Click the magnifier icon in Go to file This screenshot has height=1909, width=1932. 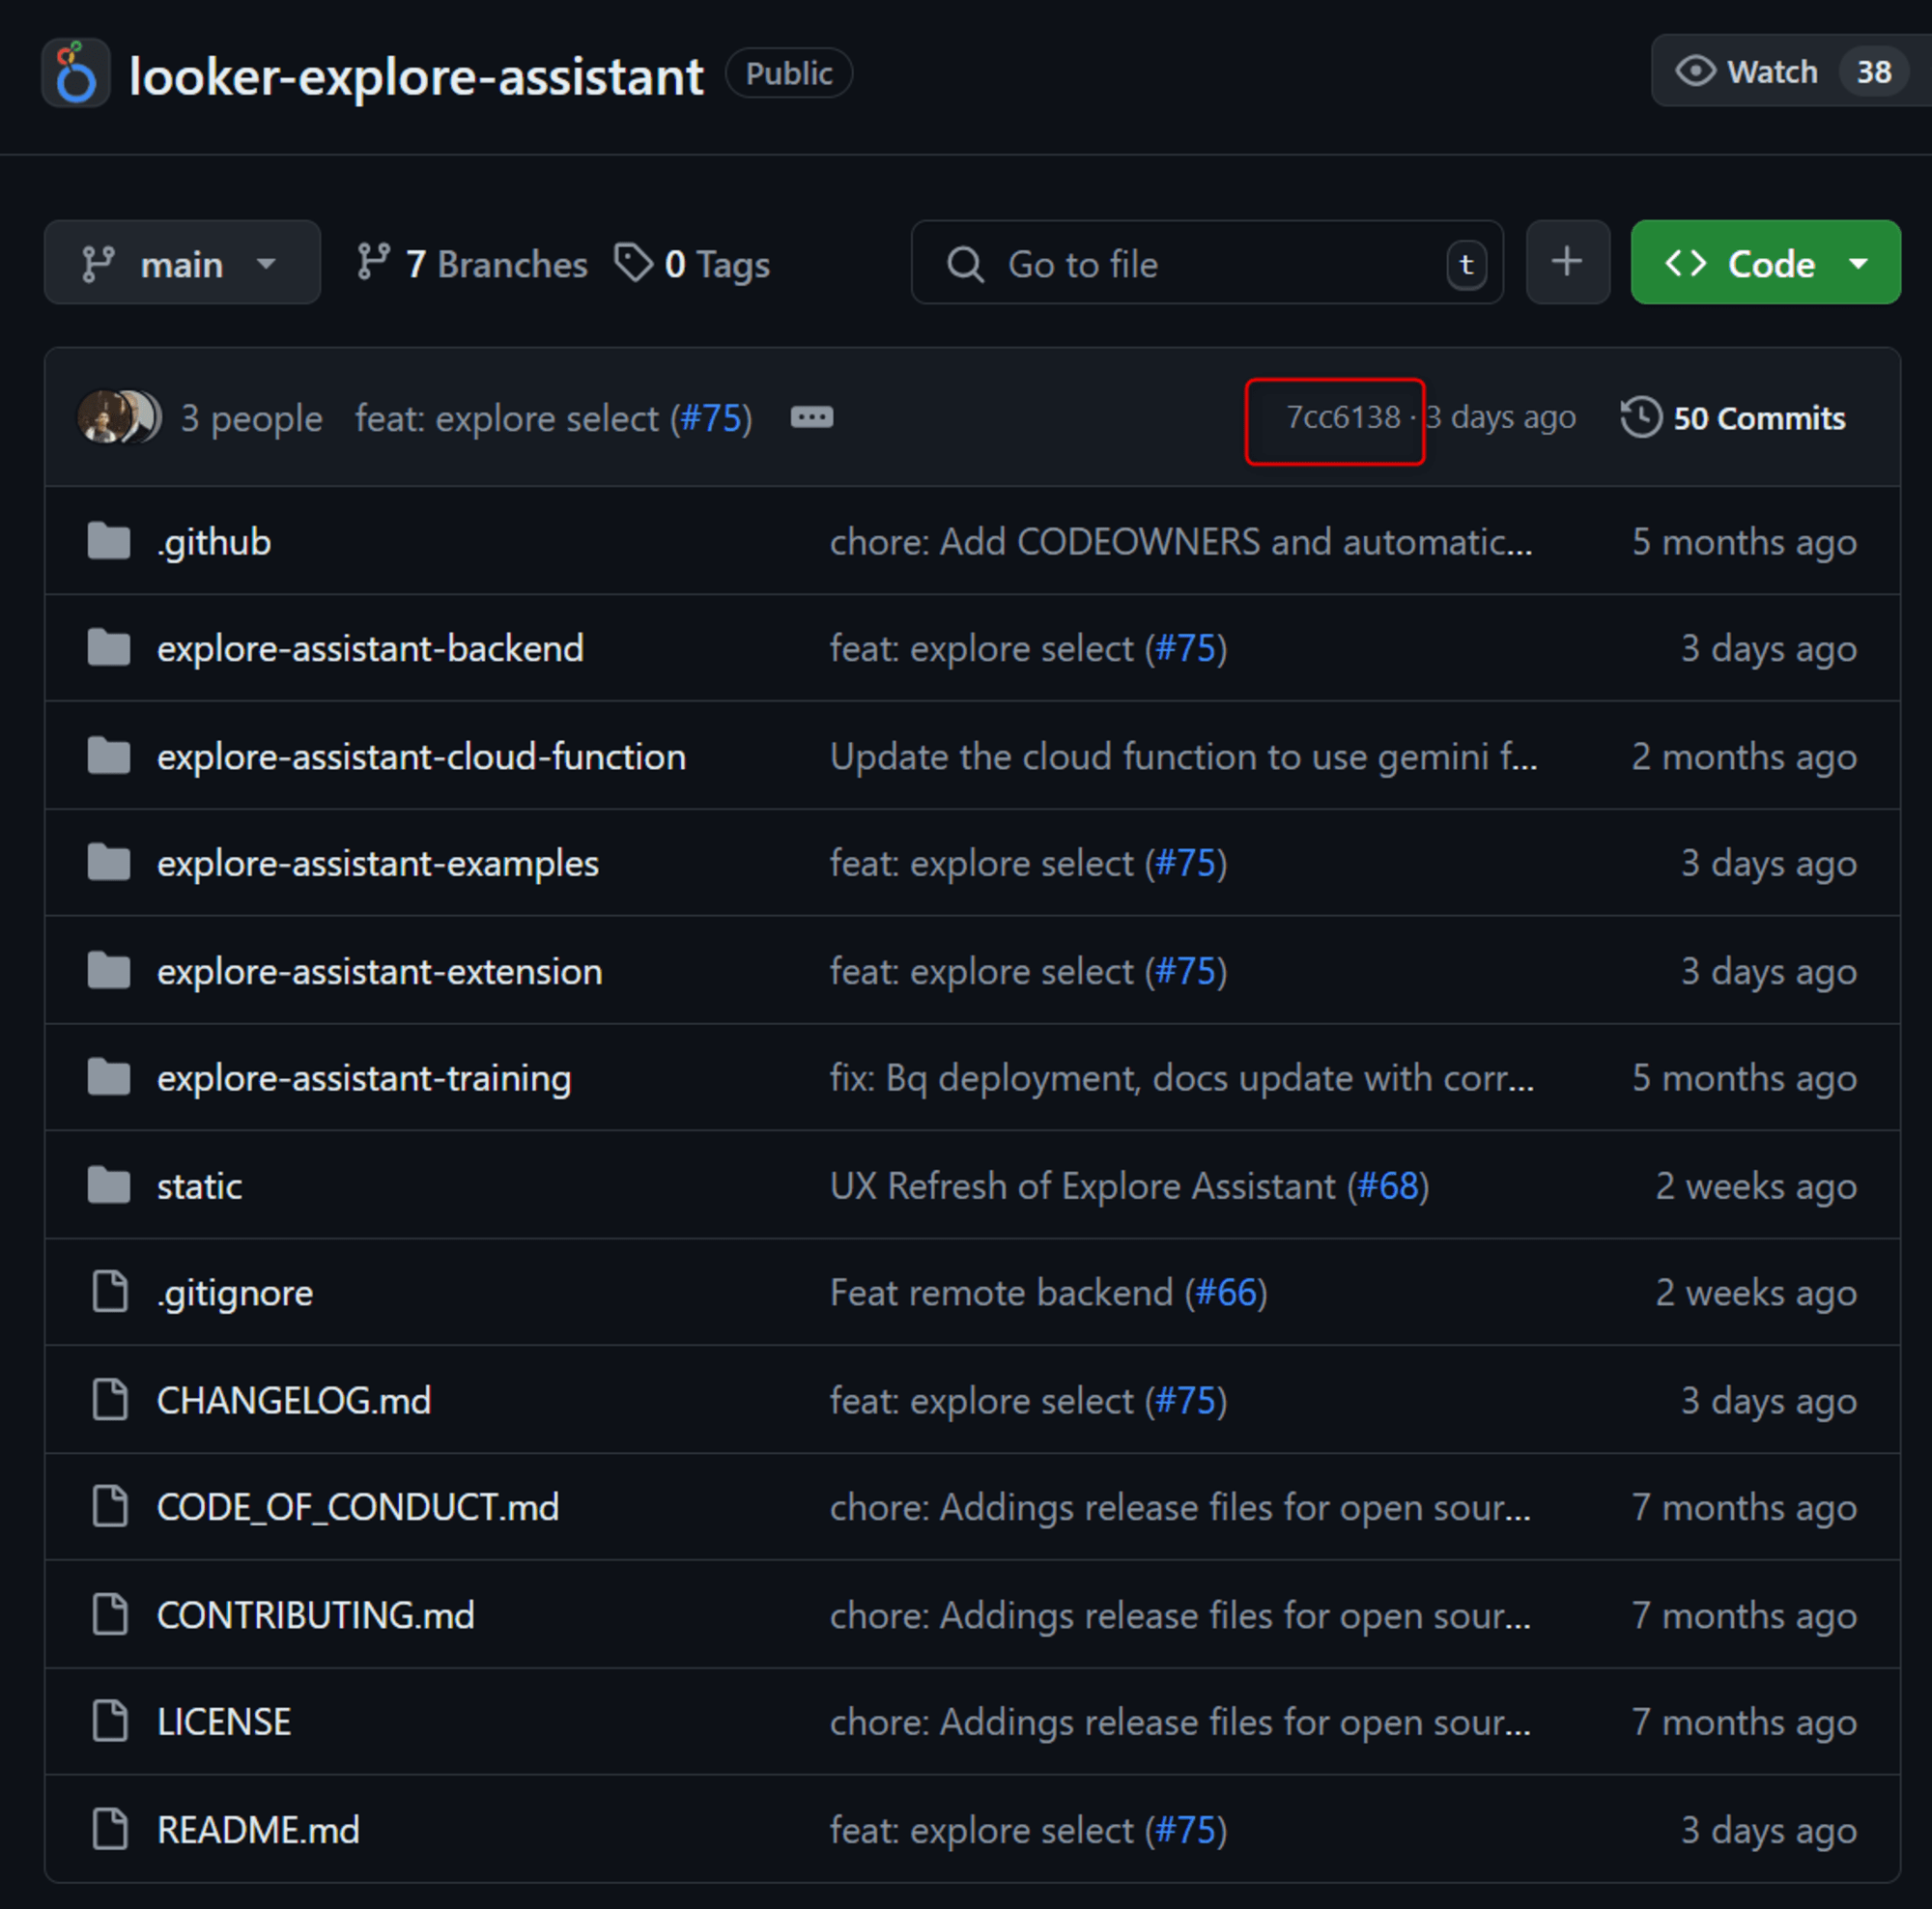click(965, 264)
